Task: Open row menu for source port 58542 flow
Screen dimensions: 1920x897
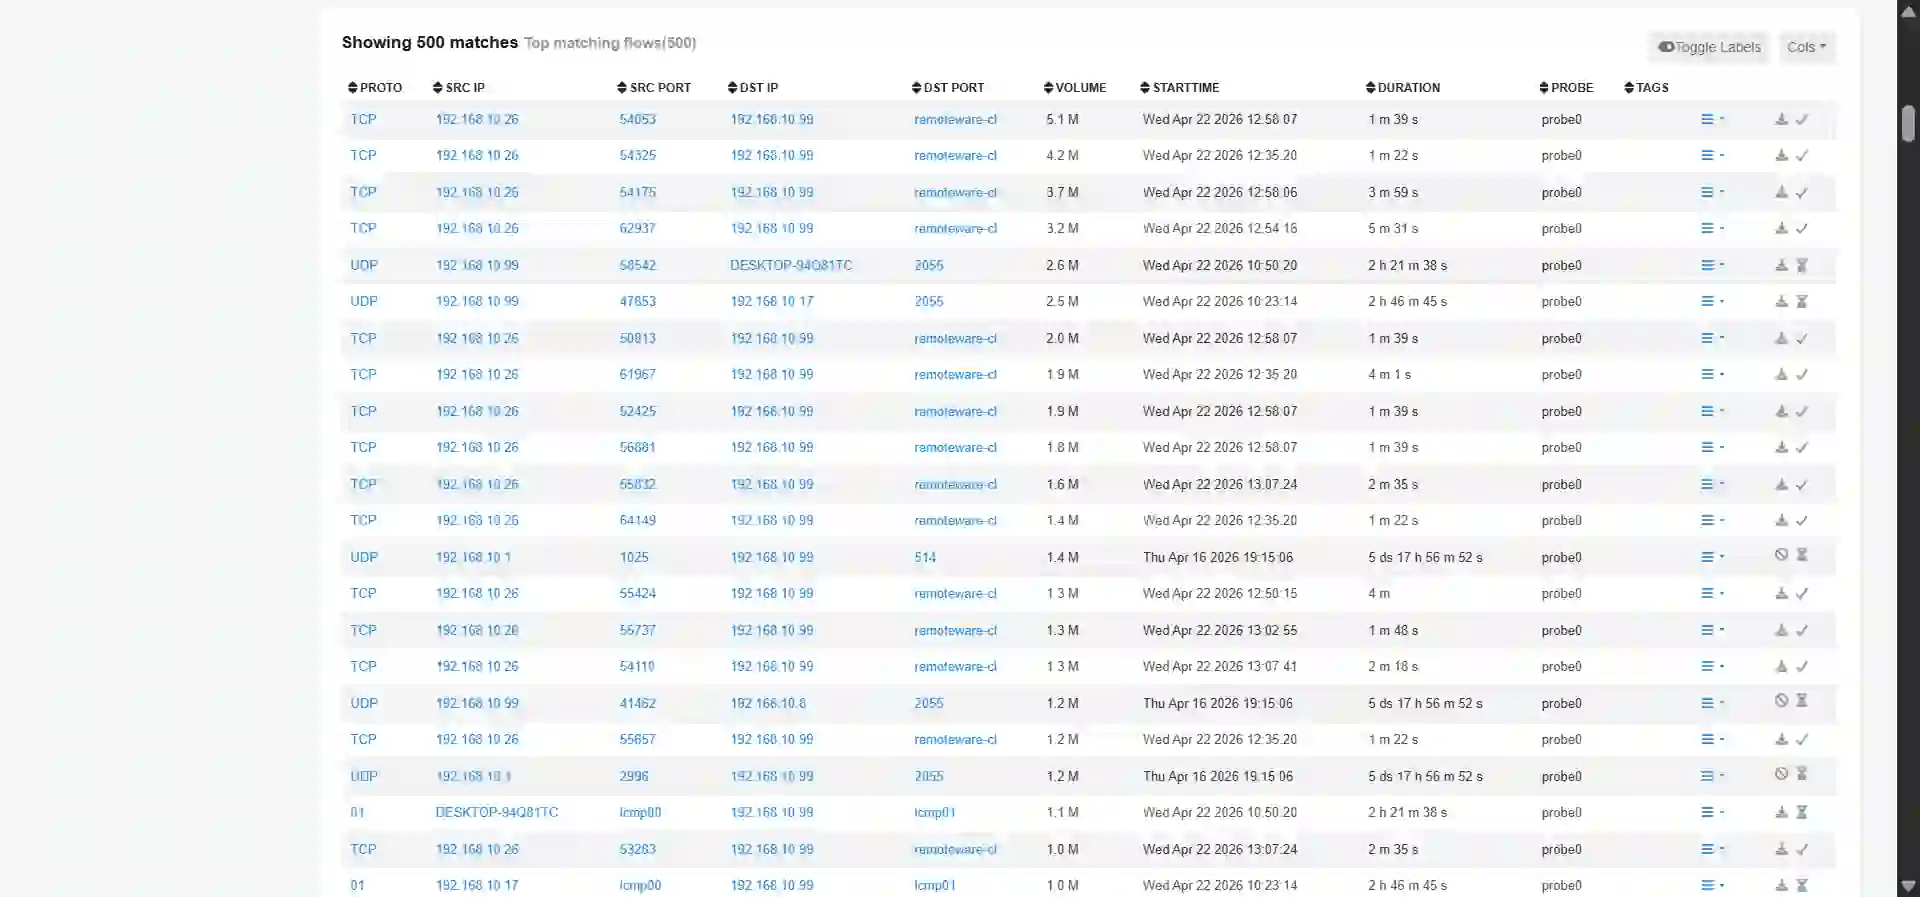Action: point(1712,265)
